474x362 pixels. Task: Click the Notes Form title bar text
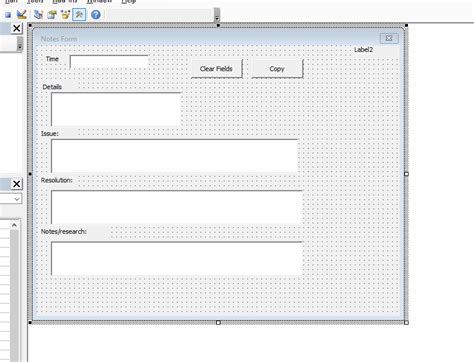pyautogui.click(x=59, y=39)
